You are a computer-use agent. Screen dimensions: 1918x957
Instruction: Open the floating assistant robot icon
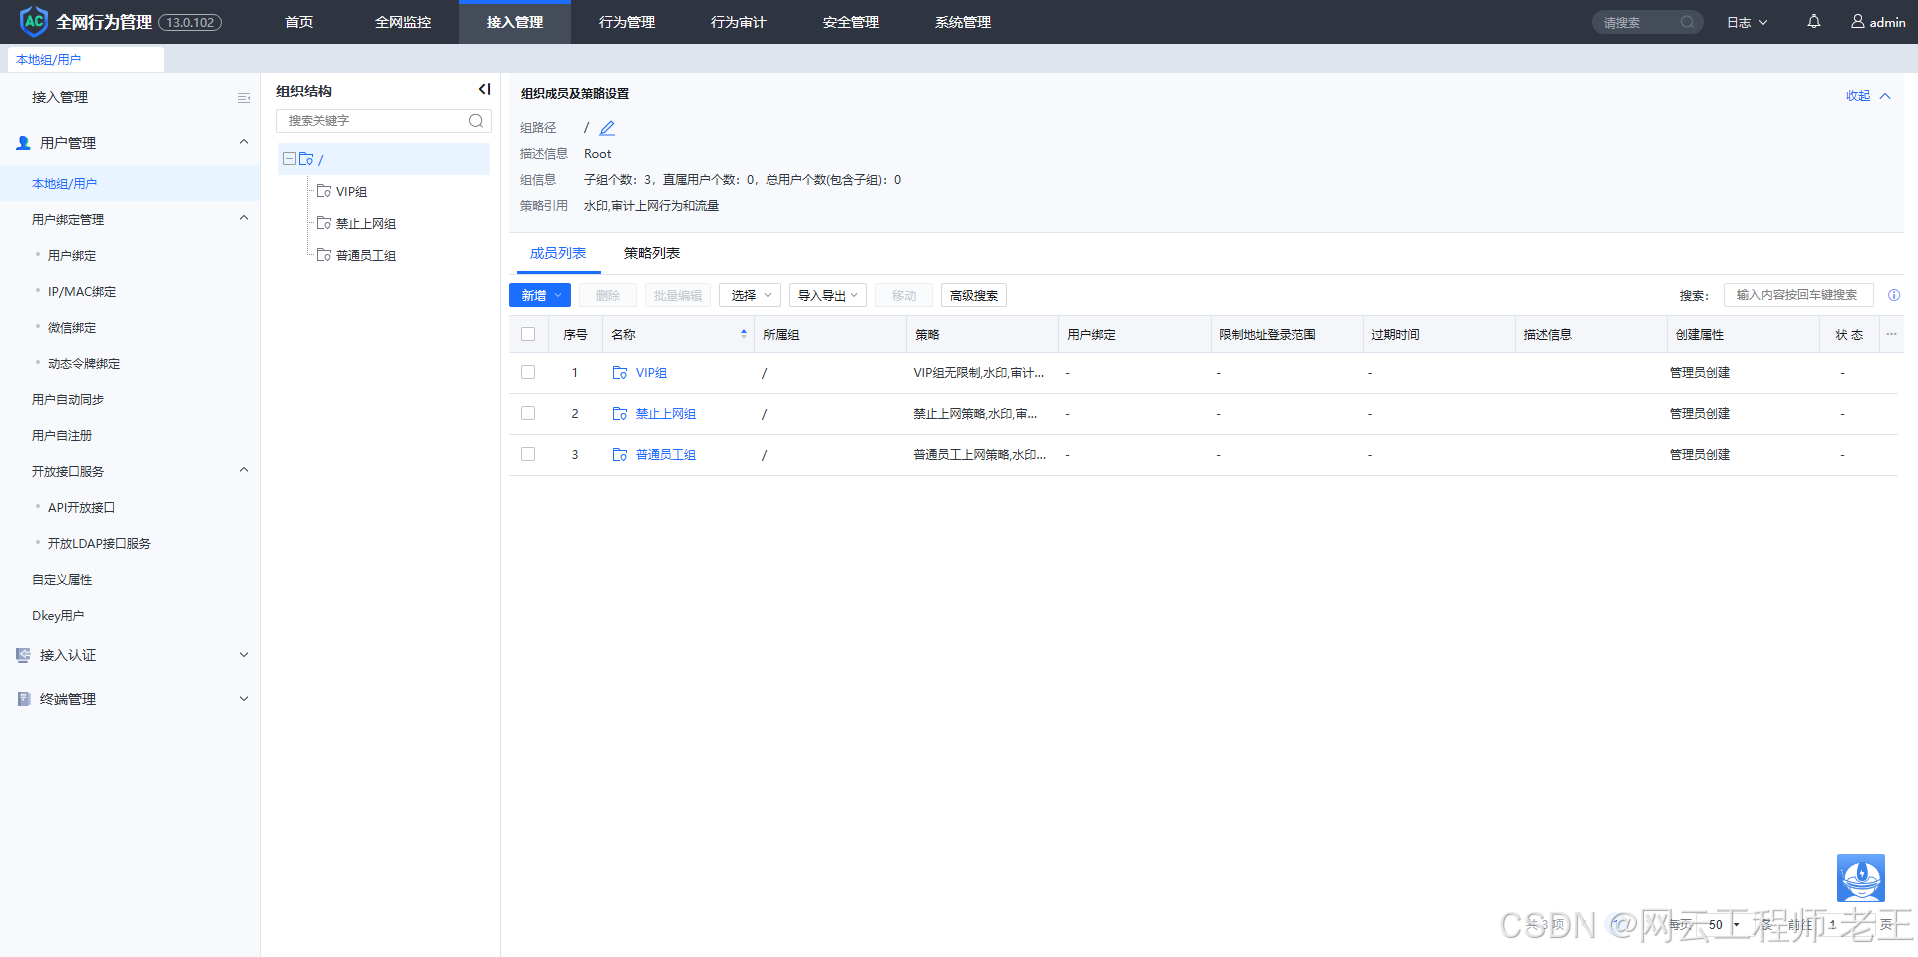pos(1860,878)
